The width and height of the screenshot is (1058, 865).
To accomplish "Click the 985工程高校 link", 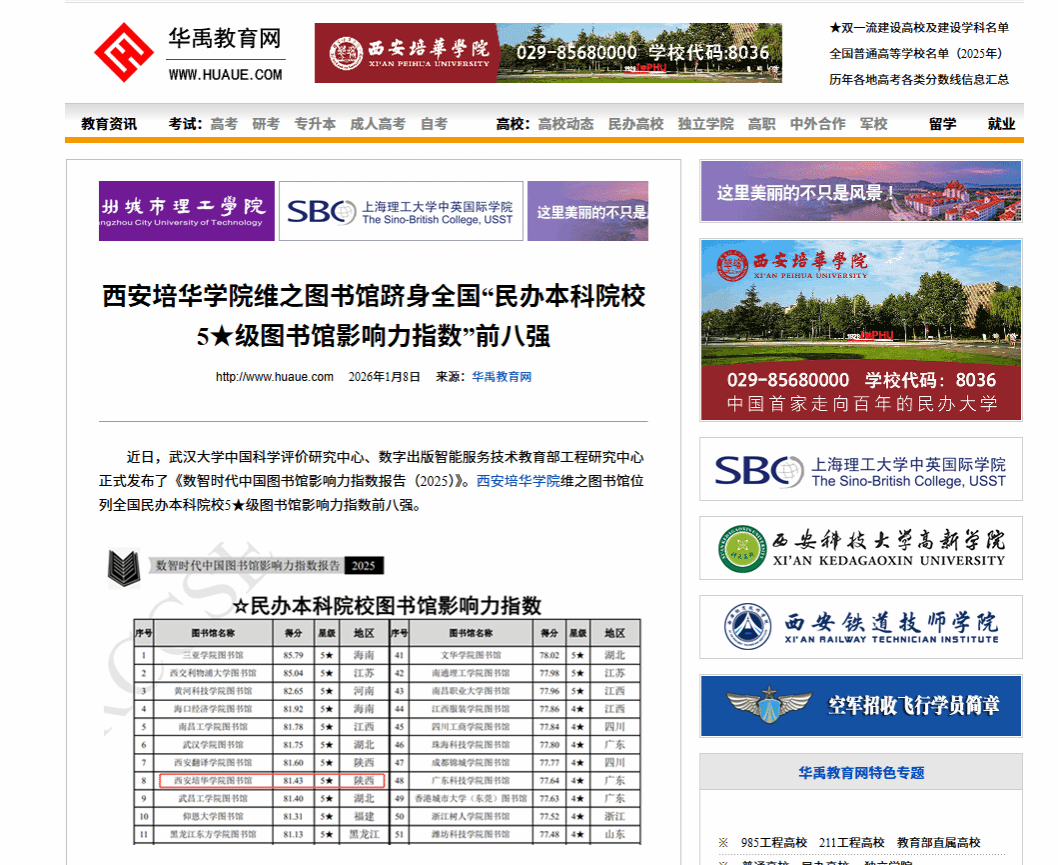I will tap(773, 843).
